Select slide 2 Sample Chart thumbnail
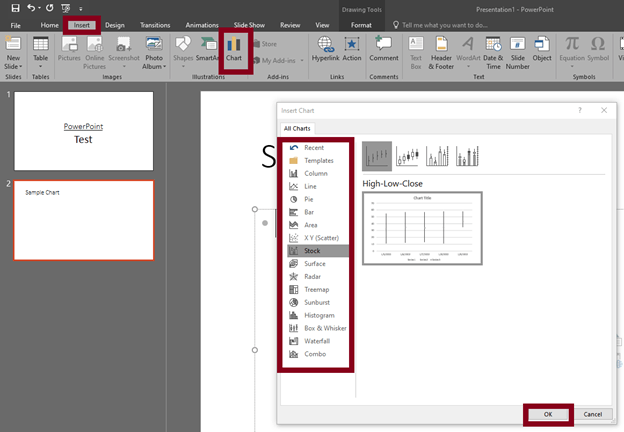The height and width of the screenshot is (432, 624). 84,220
